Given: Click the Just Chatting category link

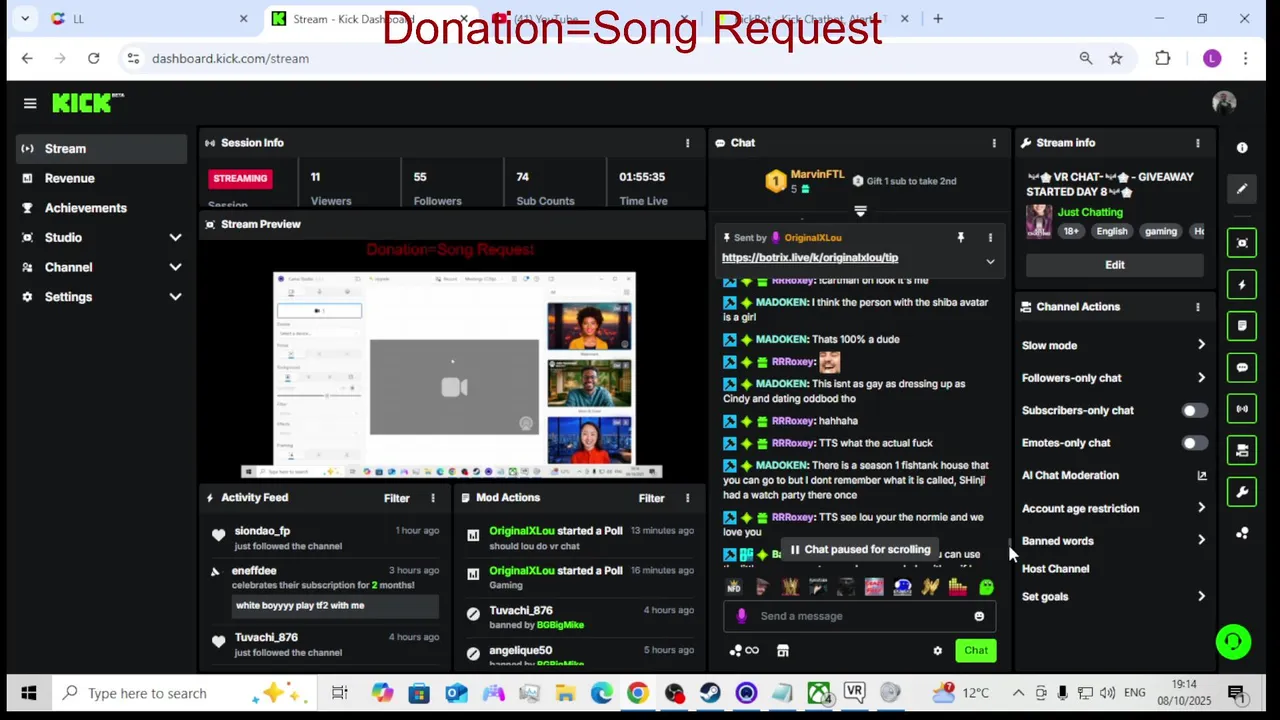Looking at the screenshot, I should point(1090,212).
